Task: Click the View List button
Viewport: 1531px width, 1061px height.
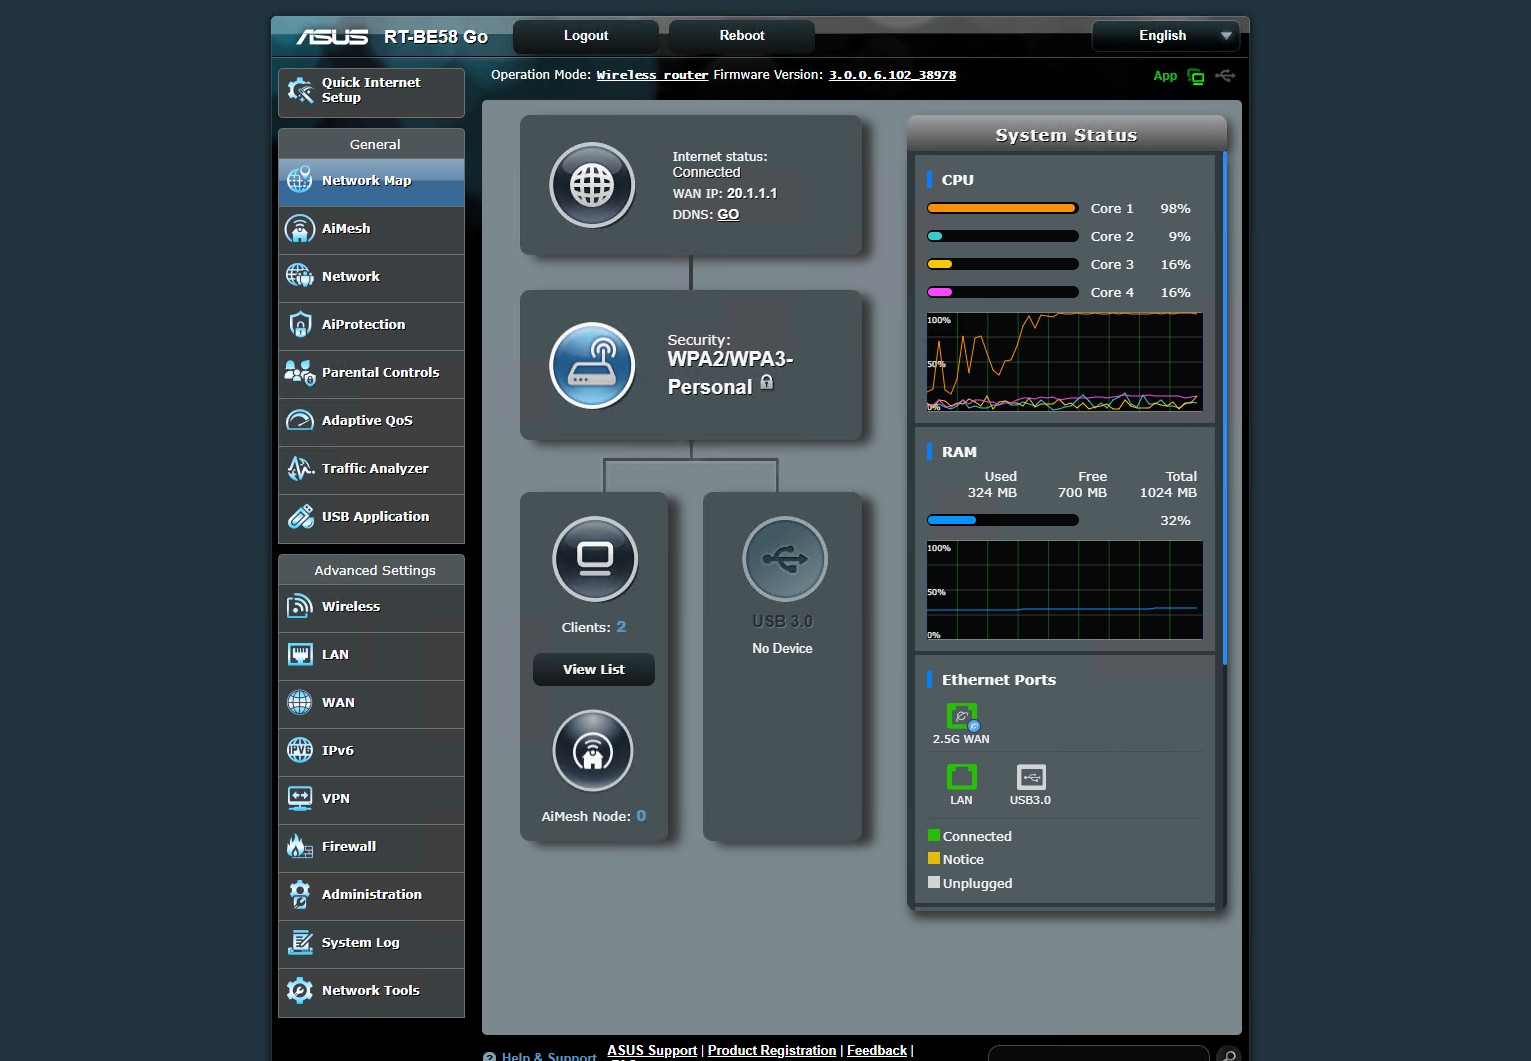Action: click(593, 670)
